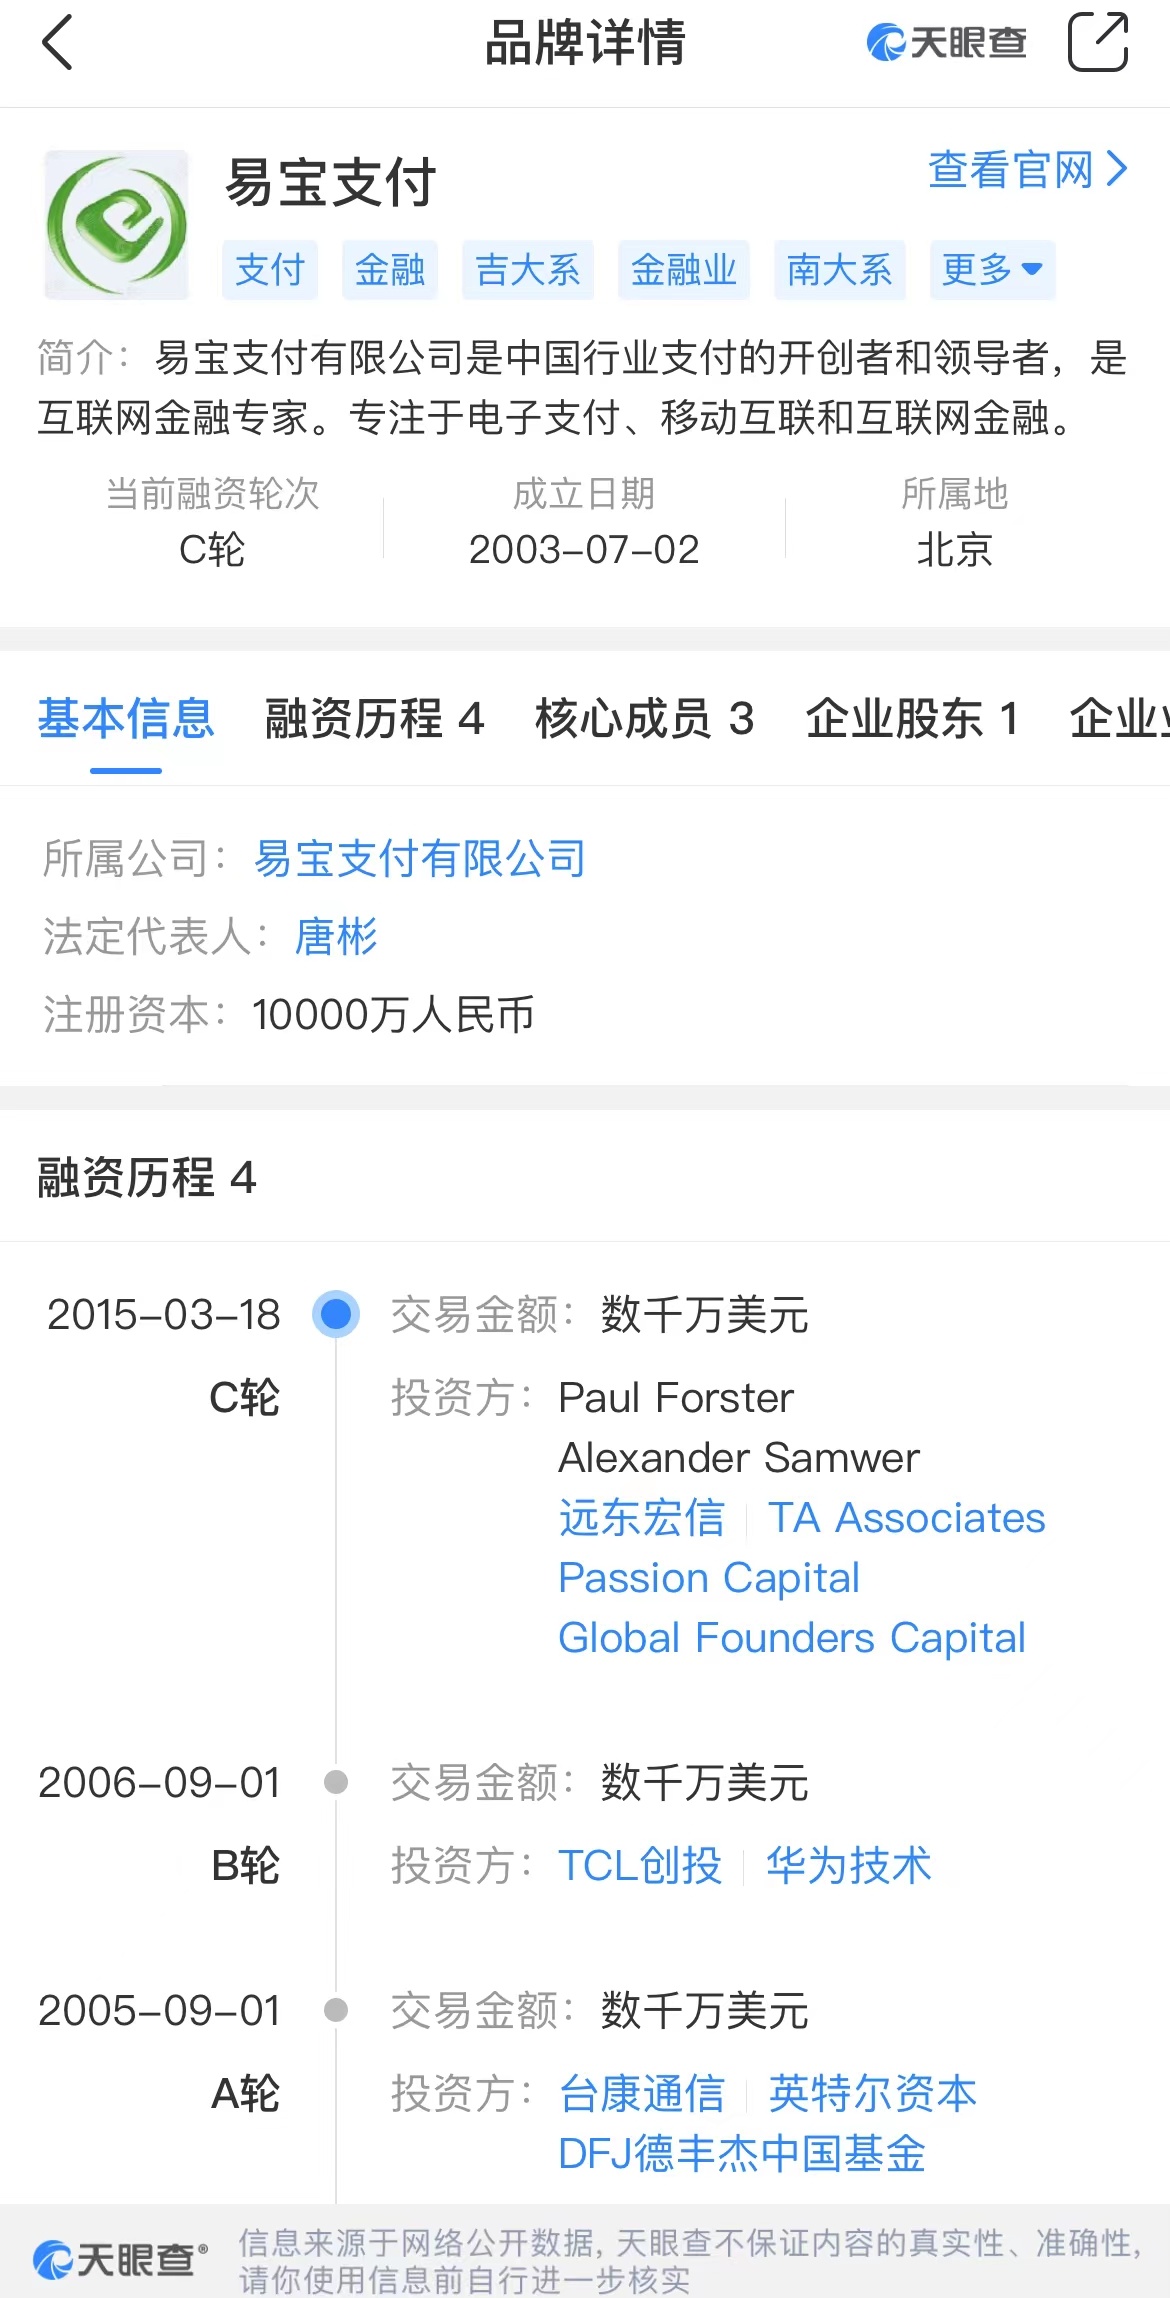The width and height of the screenshot is (1170, 2298).
Task: Open 易宝支付有限公司 company link
Action: click(x=420, y=858)
